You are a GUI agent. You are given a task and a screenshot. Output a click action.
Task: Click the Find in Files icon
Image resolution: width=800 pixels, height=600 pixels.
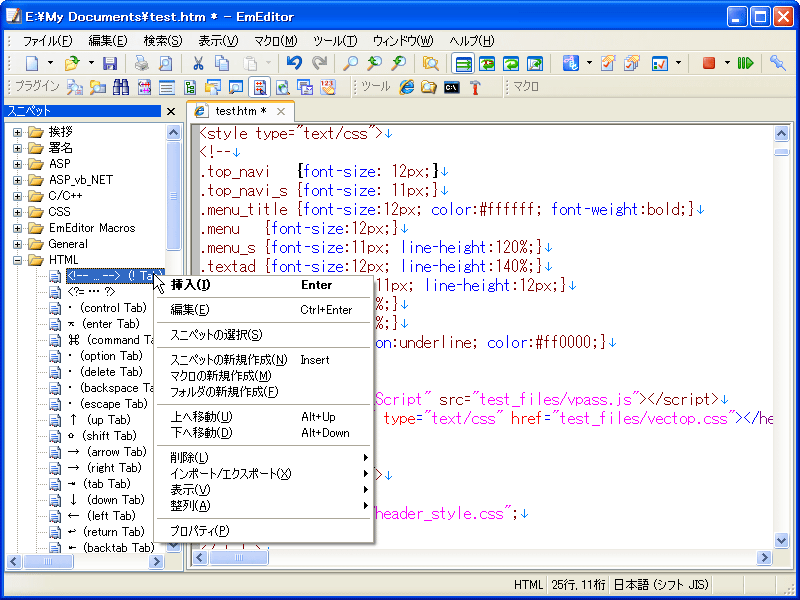pos(431,63)
